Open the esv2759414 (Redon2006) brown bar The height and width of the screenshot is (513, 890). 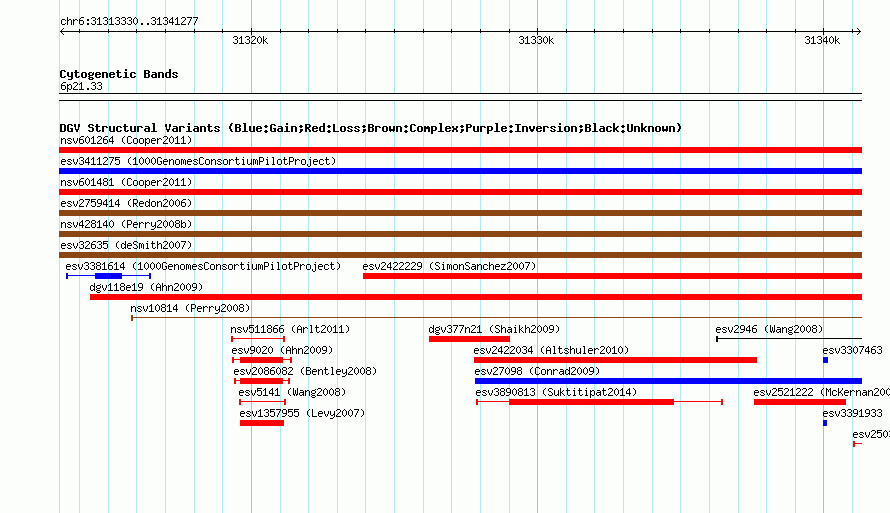click(460, 213)
